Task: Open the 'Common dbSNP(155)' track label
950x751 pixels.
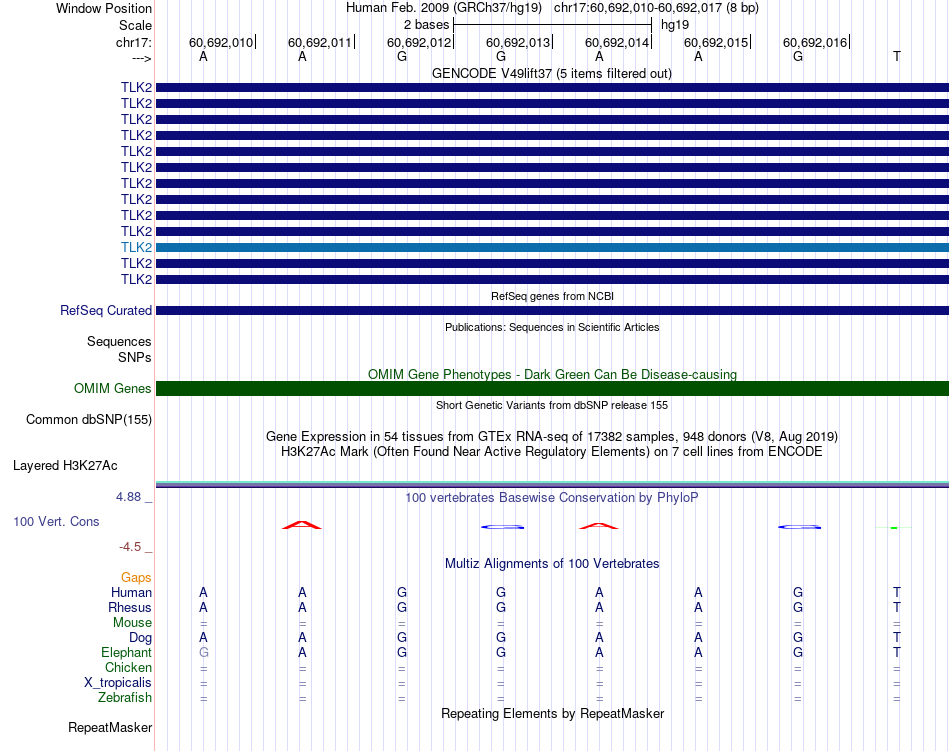Action: point(89,419)
